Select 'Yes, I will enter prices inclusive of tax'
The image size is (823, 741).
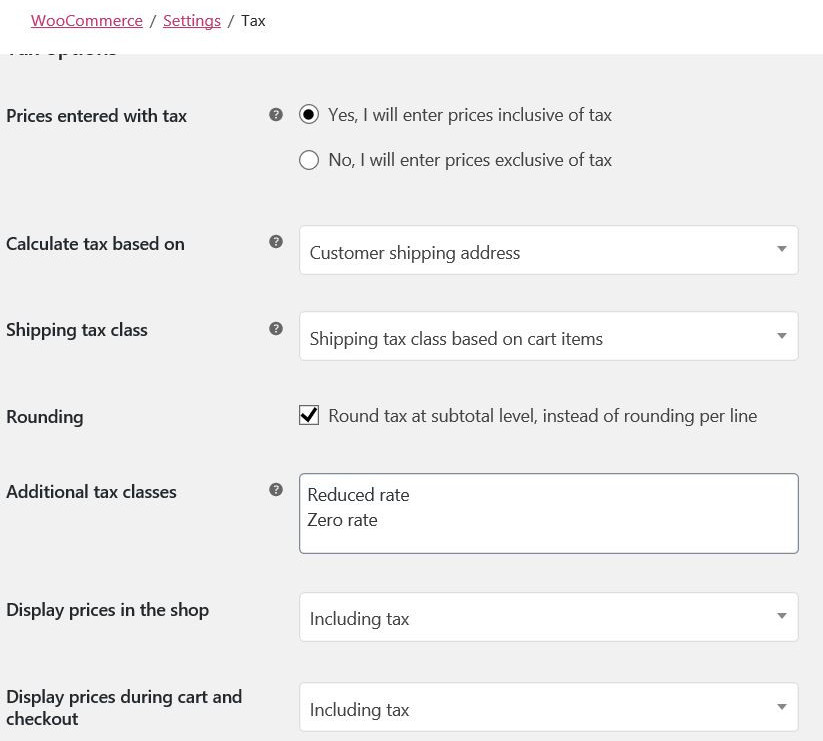coord(309,115)
